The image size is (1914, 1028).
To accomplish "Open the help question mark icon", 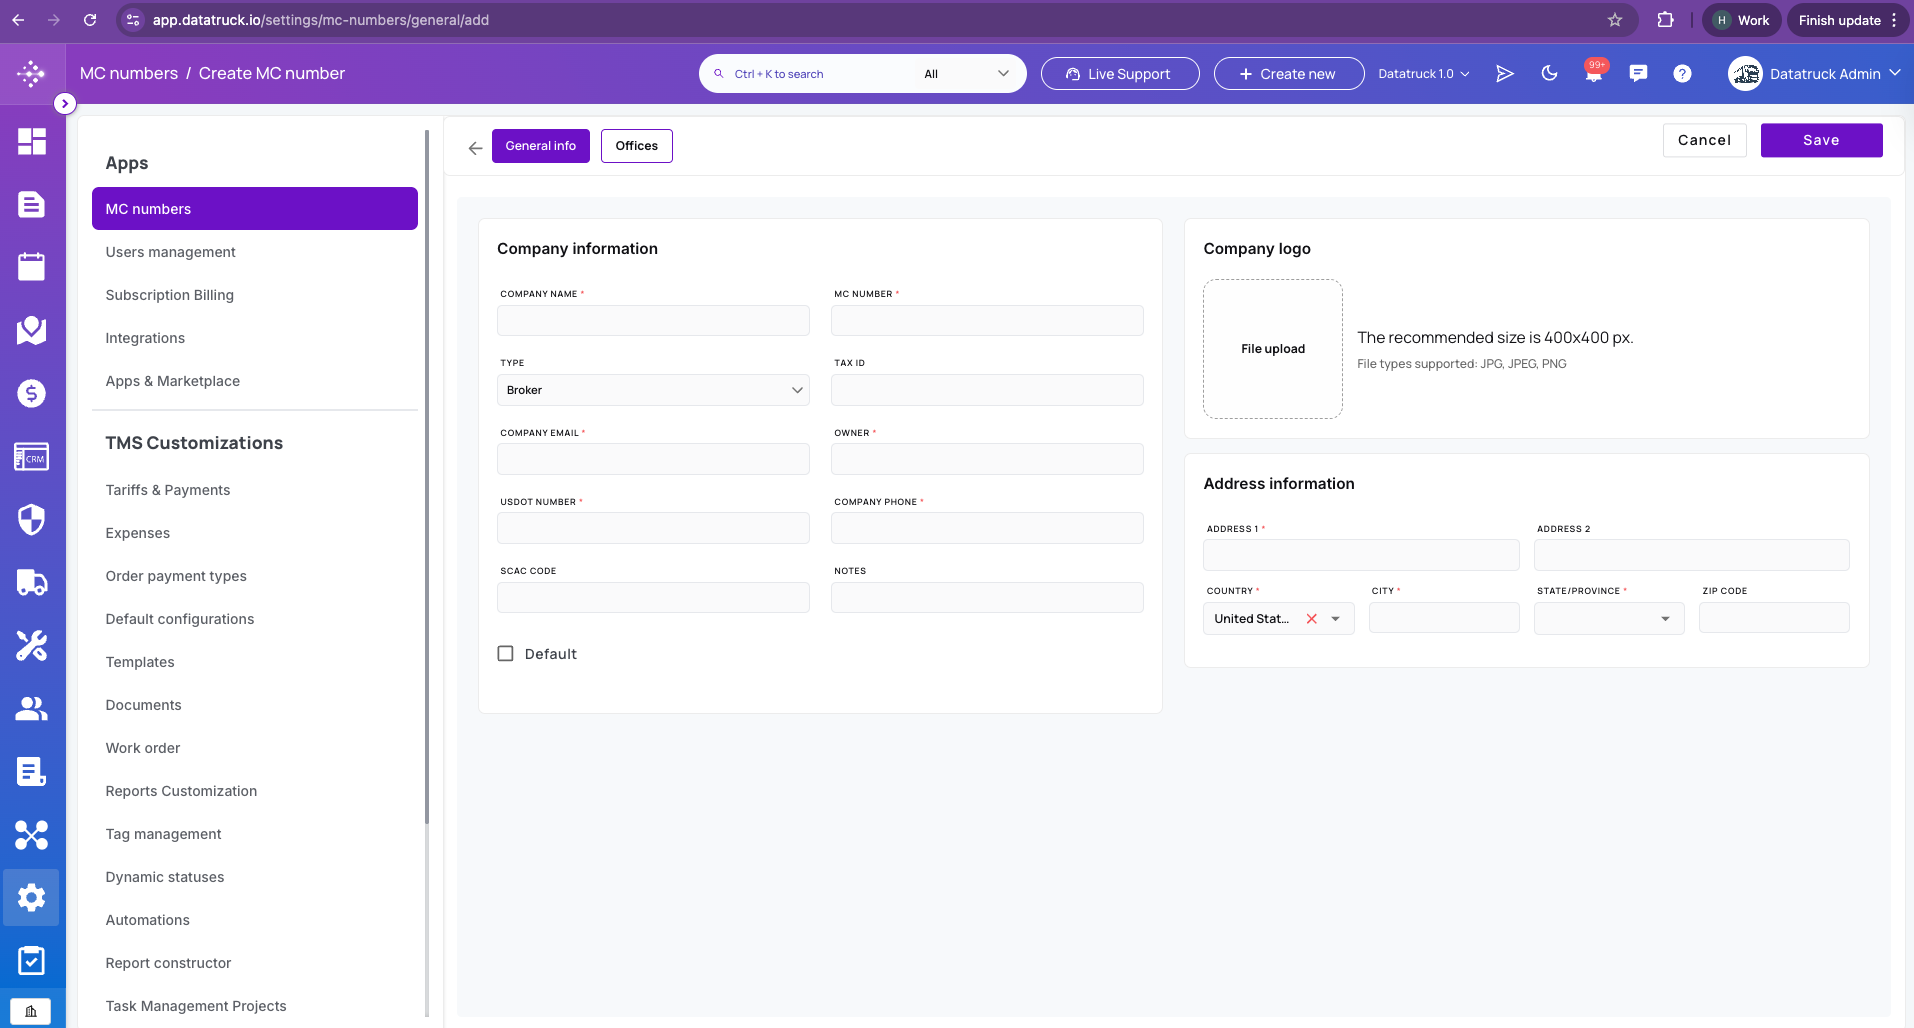I will coord(1682,73).
